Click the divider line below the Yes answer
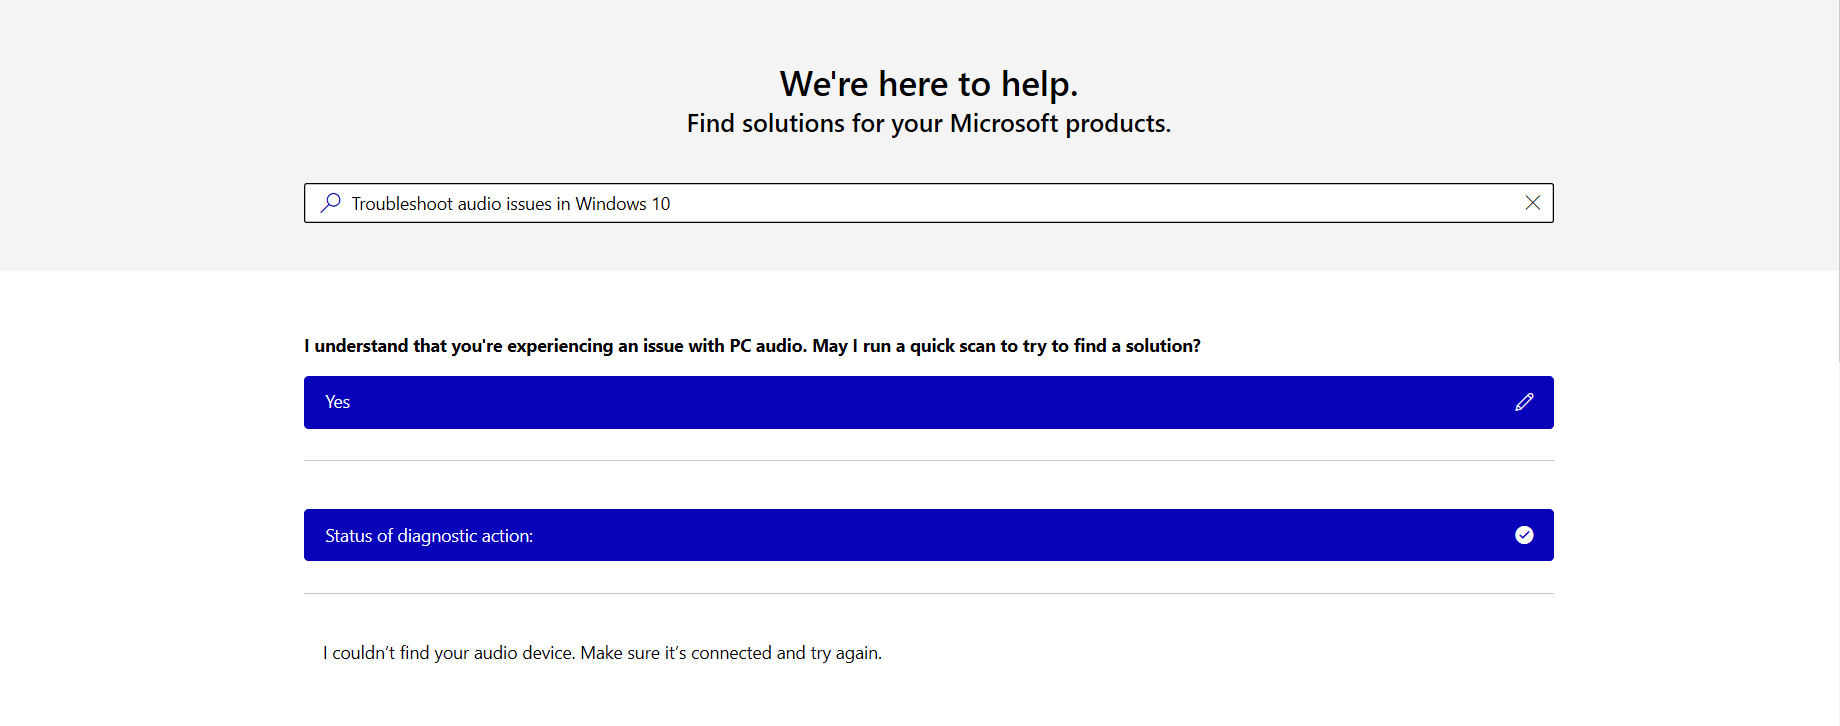The width and height of the screenshot is (1840, 726). click(928, 461)
